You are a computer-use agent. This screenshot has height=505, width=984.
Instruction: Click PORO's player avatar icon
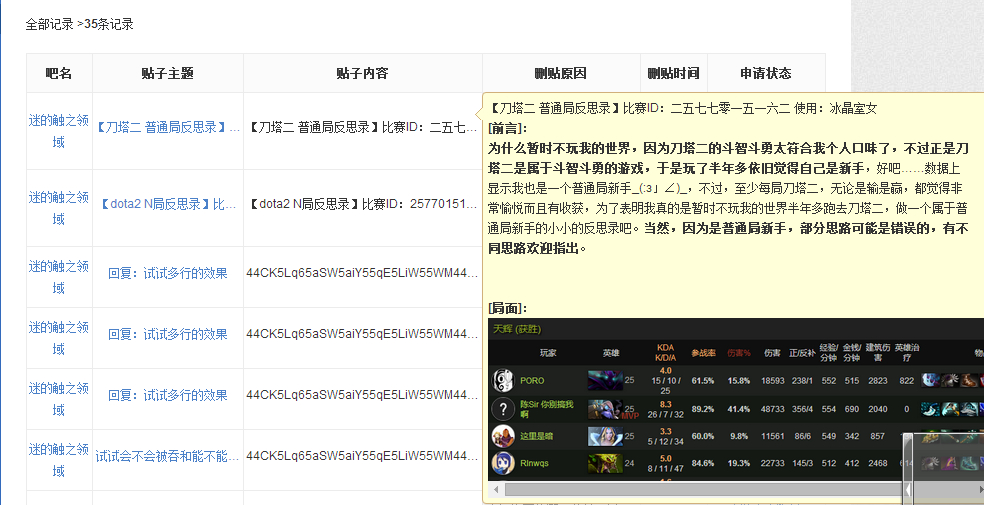(x=503, y=381)
